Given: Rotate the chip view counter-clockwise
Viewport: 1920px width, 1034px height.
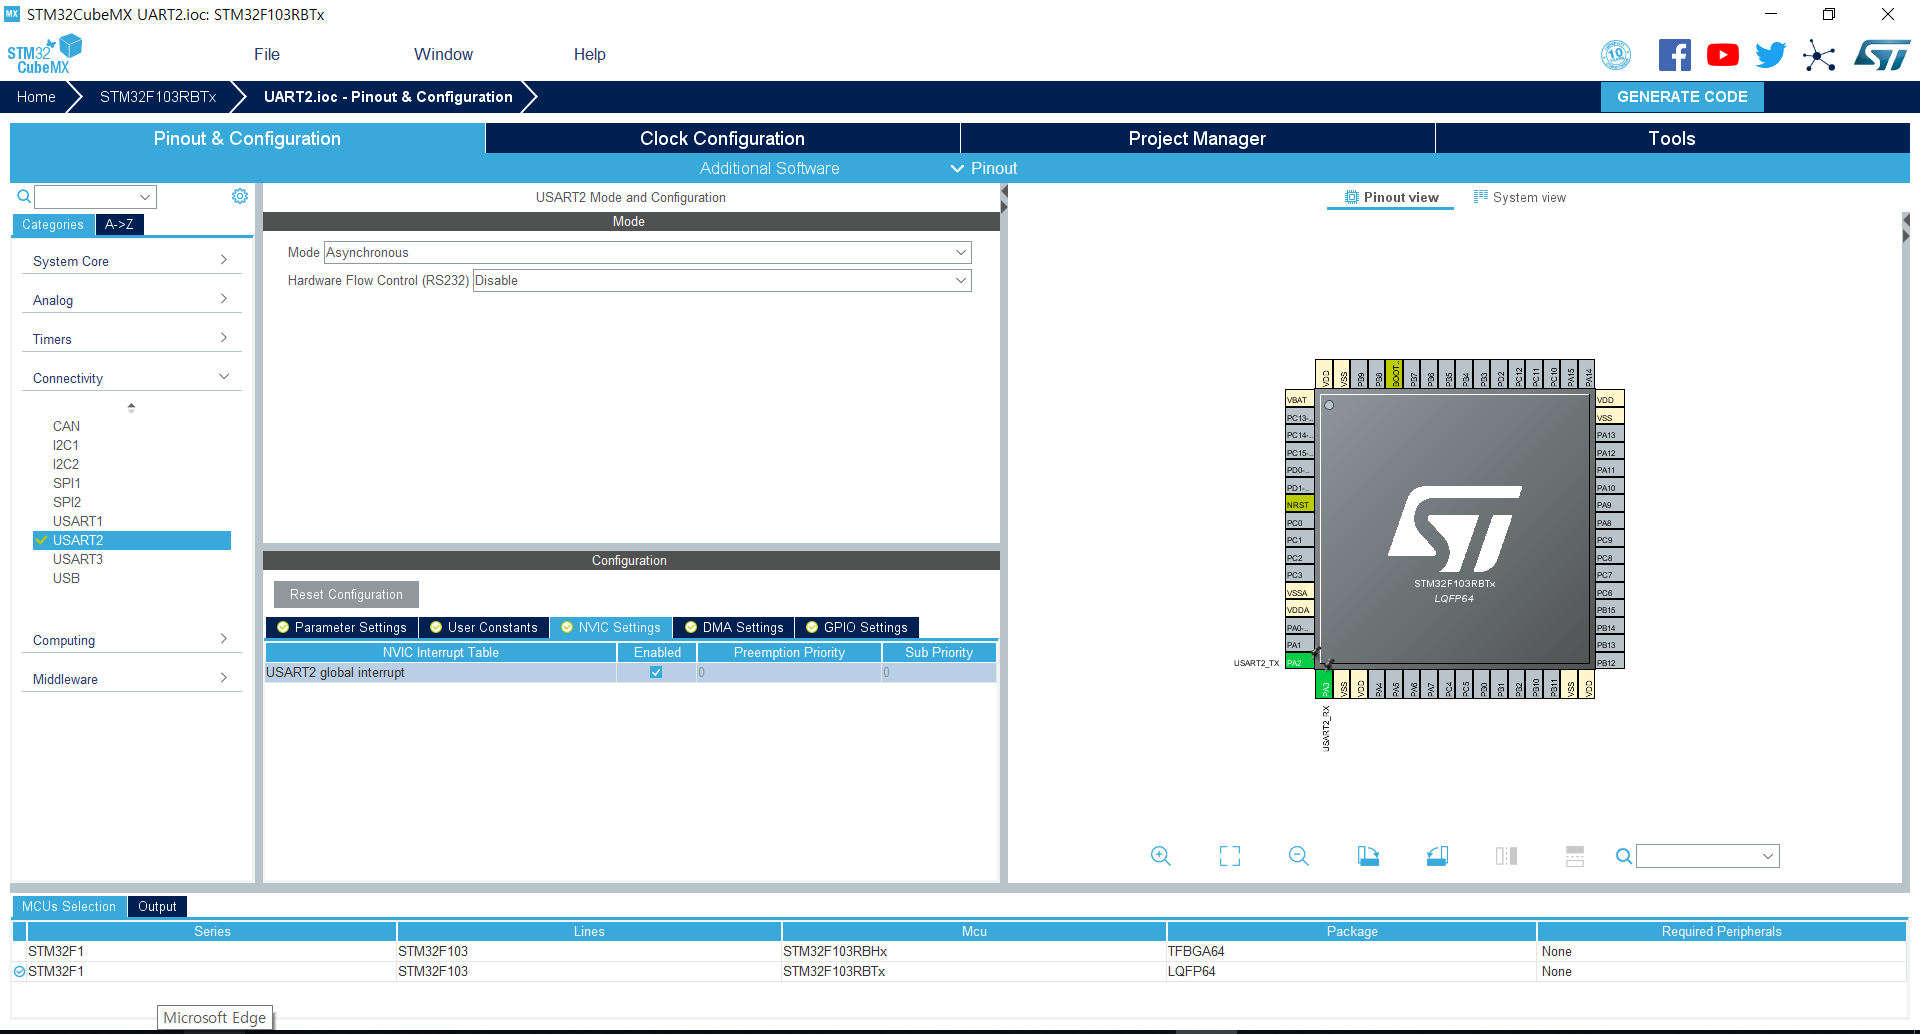Looking at the screenshot, I should [x=1437, y=856].
